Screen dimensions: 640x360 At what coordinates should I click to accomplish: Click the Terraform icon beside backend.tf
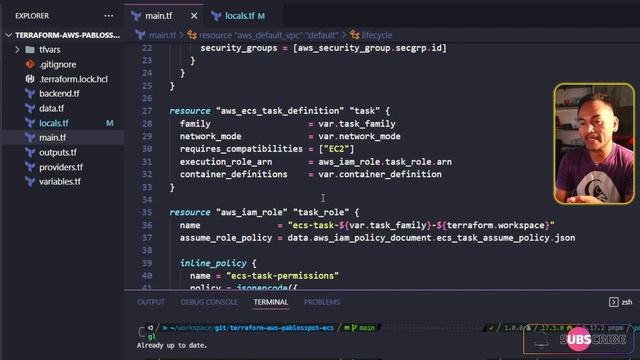[30, 94]
